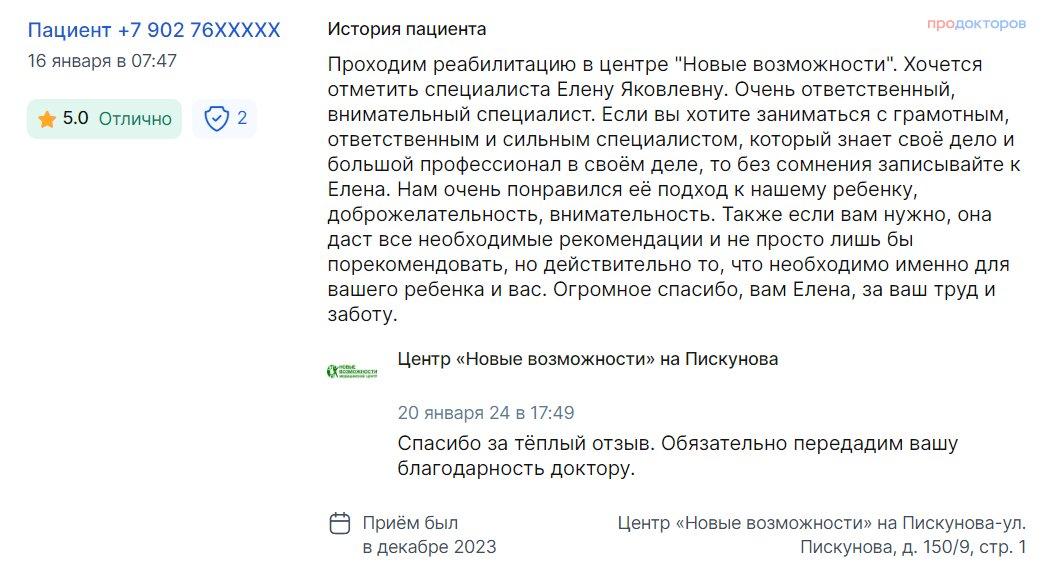Screen dimensions: 1047x580
Task: Click the review date 16 января в 07:47
Action: click(102, 61)
